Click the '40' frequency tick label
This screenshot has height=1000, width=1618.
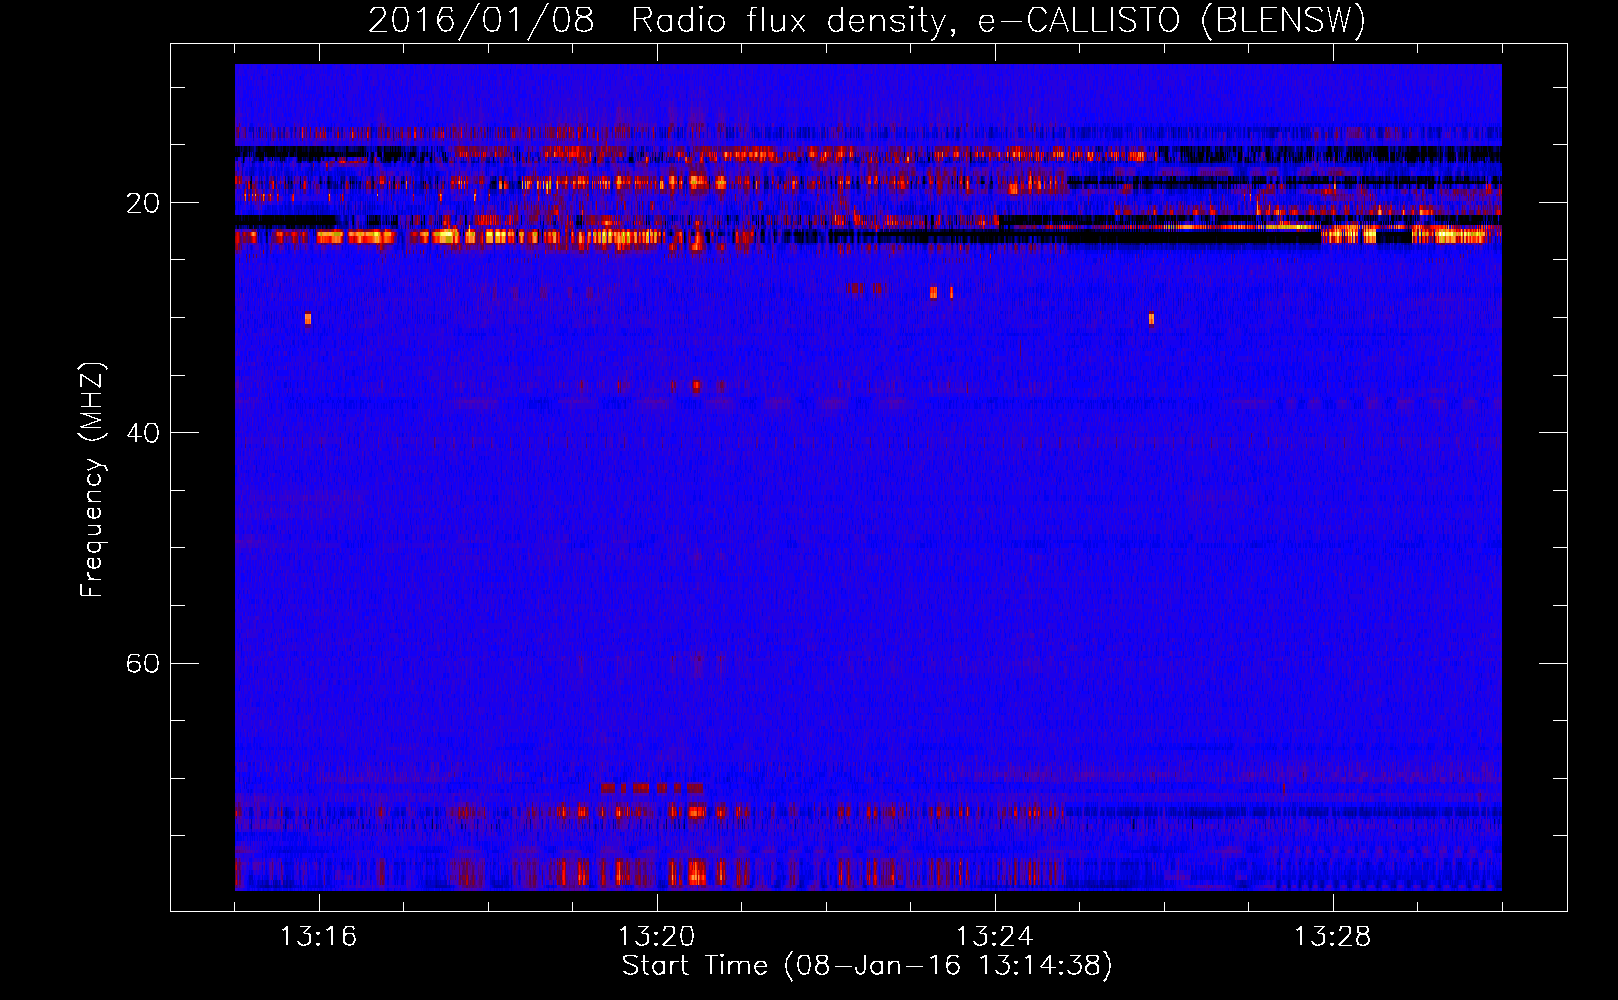(x=142, y=433)
